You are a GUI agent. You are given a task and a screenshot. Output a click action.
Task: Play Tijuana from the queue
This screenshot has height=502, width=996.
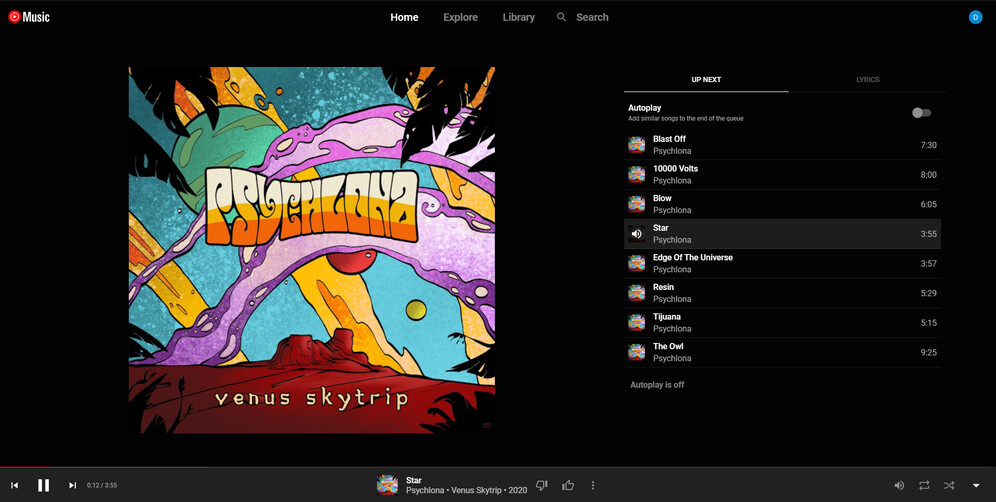click(x=783, y=323)
